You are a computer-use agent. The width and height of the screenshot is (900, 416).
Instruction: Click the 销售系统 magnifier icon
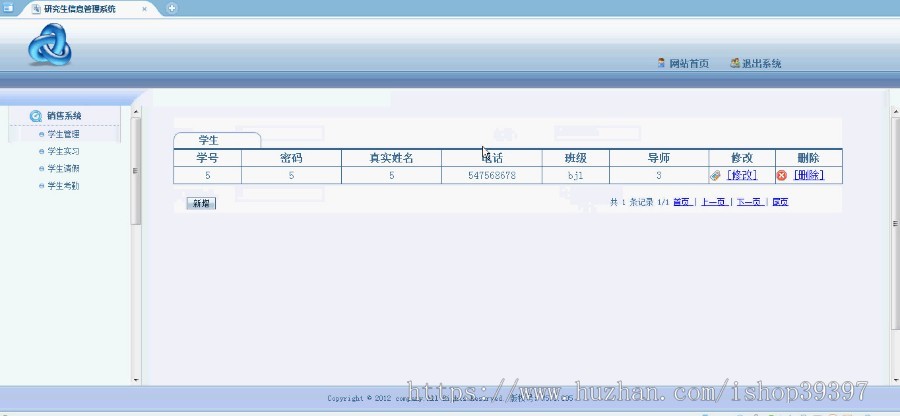[36, 116]
